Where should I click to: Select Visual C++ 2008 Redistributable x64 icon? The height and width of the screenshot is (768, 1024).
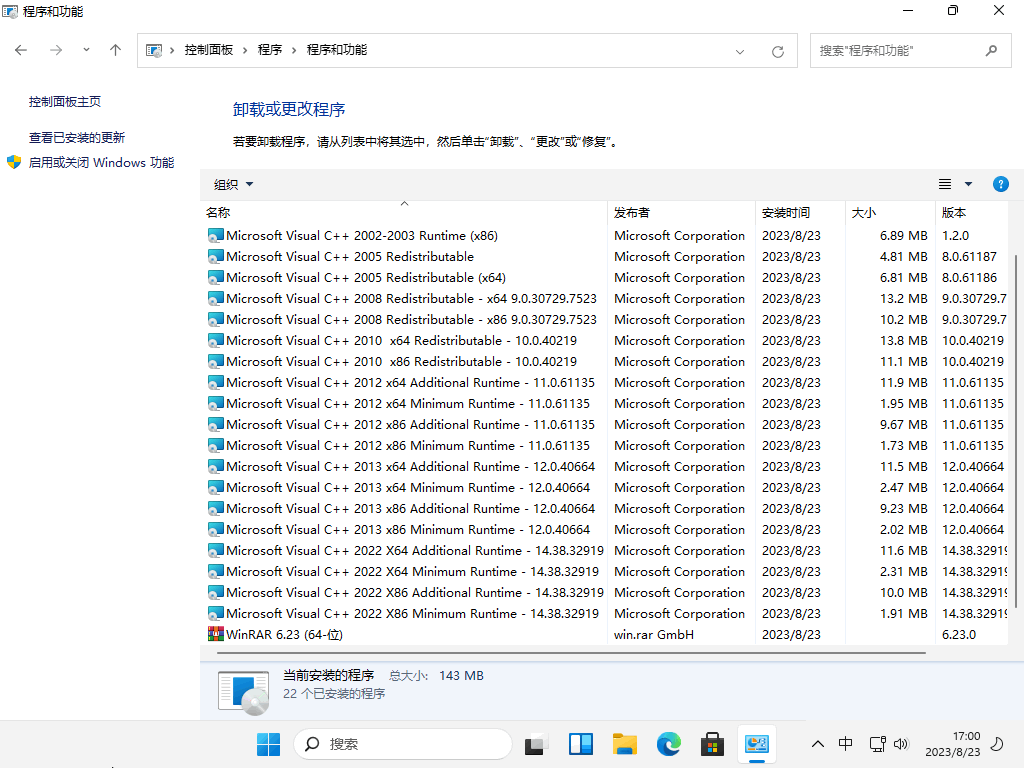click(x=216, y=298)
